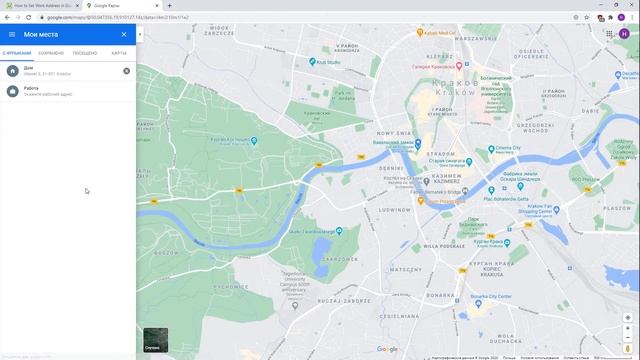The width and height of the screenshot is (640, 360).
Task: Zoom out the map
Action: (628, 338)
